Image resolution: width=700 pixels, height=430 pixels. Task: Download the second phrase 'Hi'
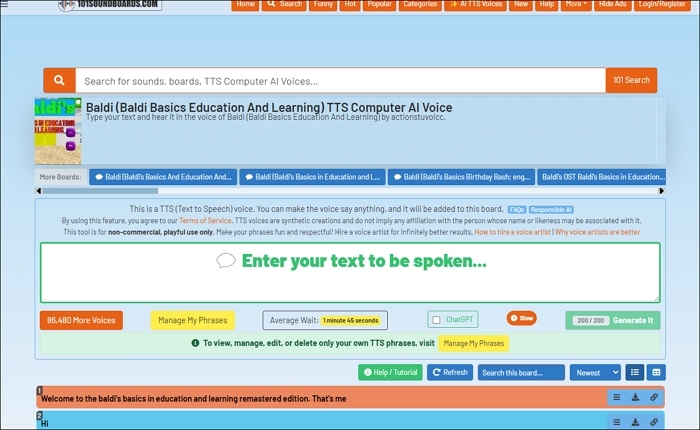(x=635, y=423)
